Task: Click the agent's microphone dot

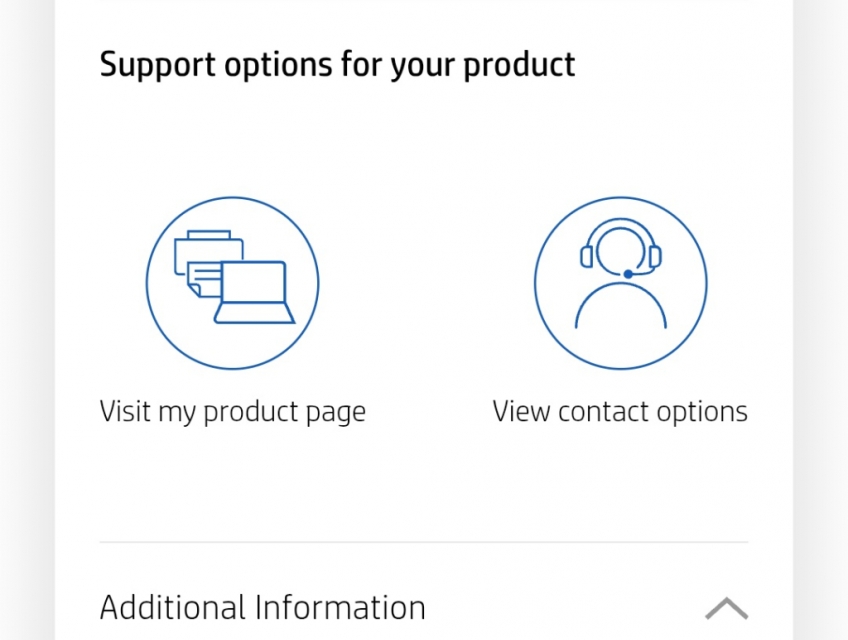Action: (x=628, y=273)
